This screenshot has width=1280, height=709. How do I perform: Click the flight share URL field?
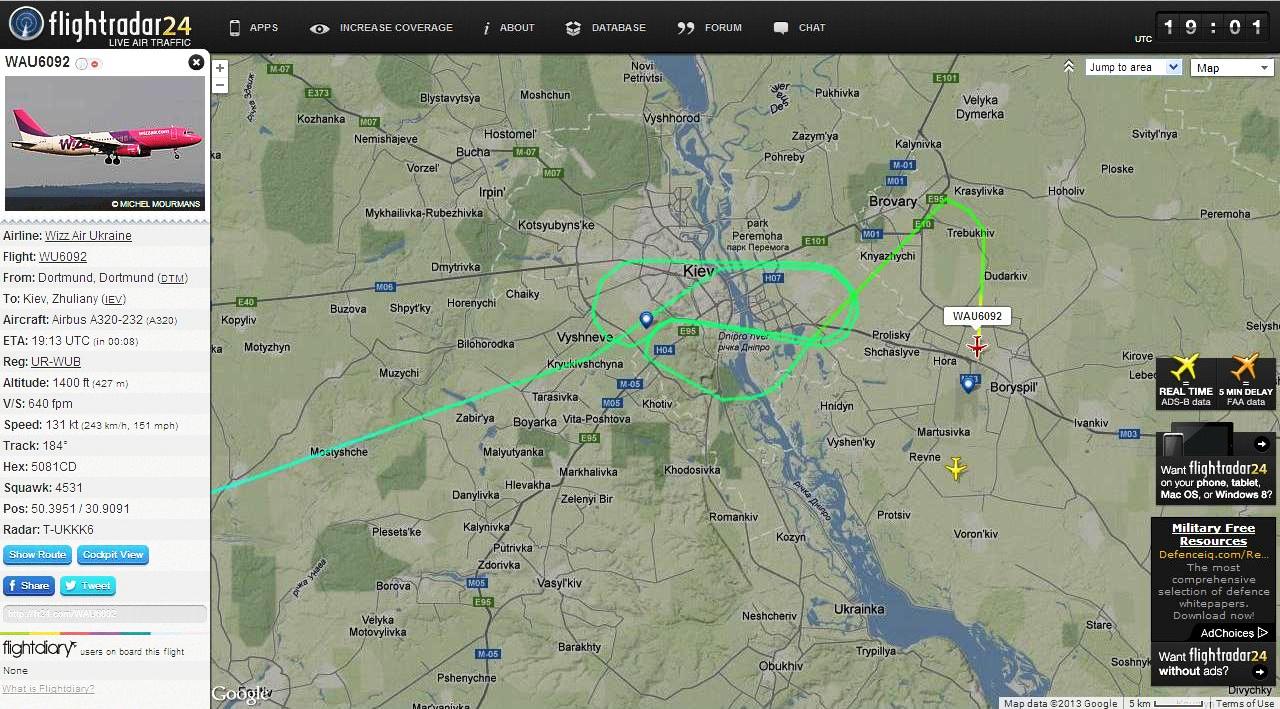pos(104,614)
